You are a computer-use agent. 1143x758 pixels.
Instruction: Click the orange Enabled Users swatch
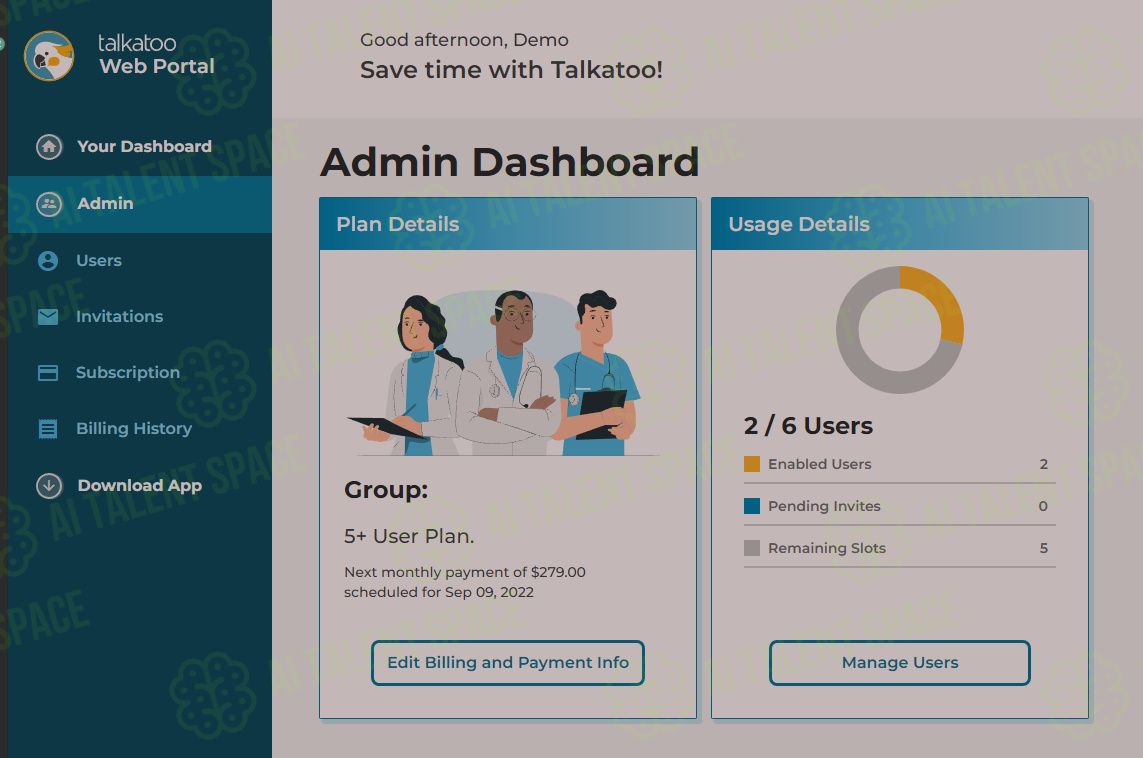(x=752, y=464)
